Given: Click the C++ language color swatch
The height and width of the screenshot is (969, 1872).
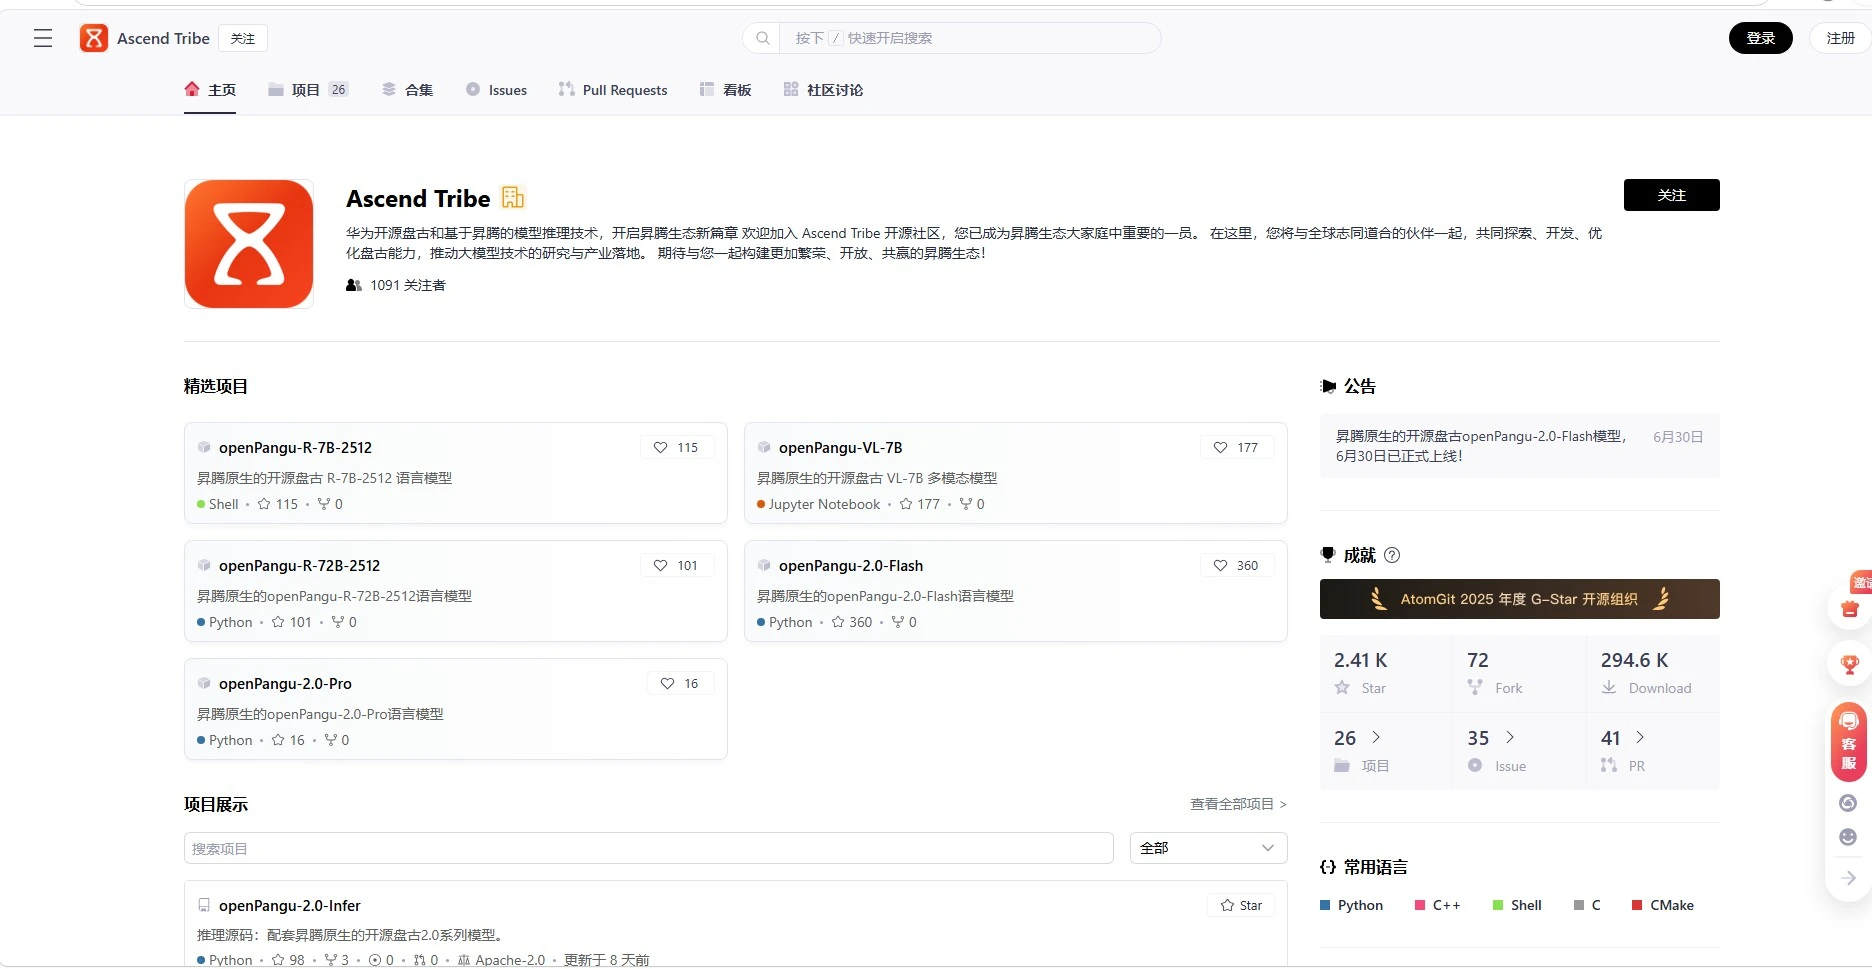Looking at the screenshot, I should point(1420,905).
